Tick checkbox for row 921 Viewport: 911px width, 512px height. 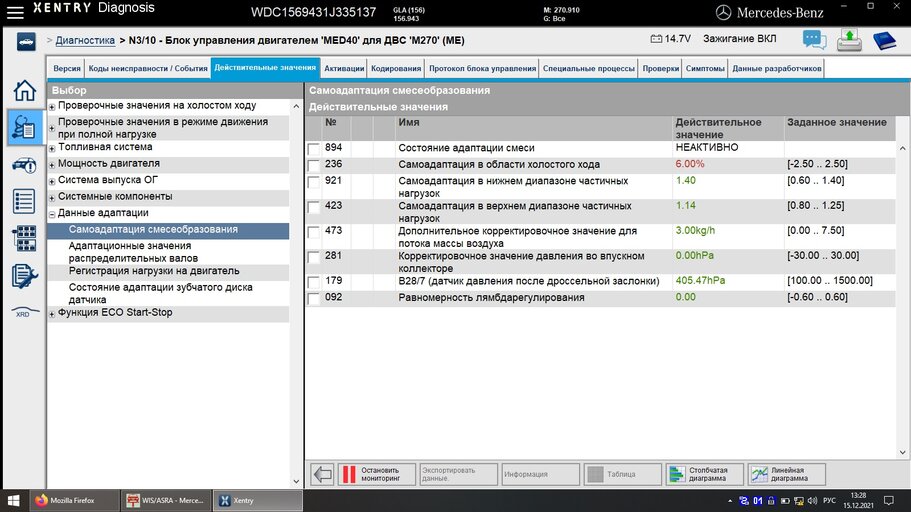tap(314, 182)
